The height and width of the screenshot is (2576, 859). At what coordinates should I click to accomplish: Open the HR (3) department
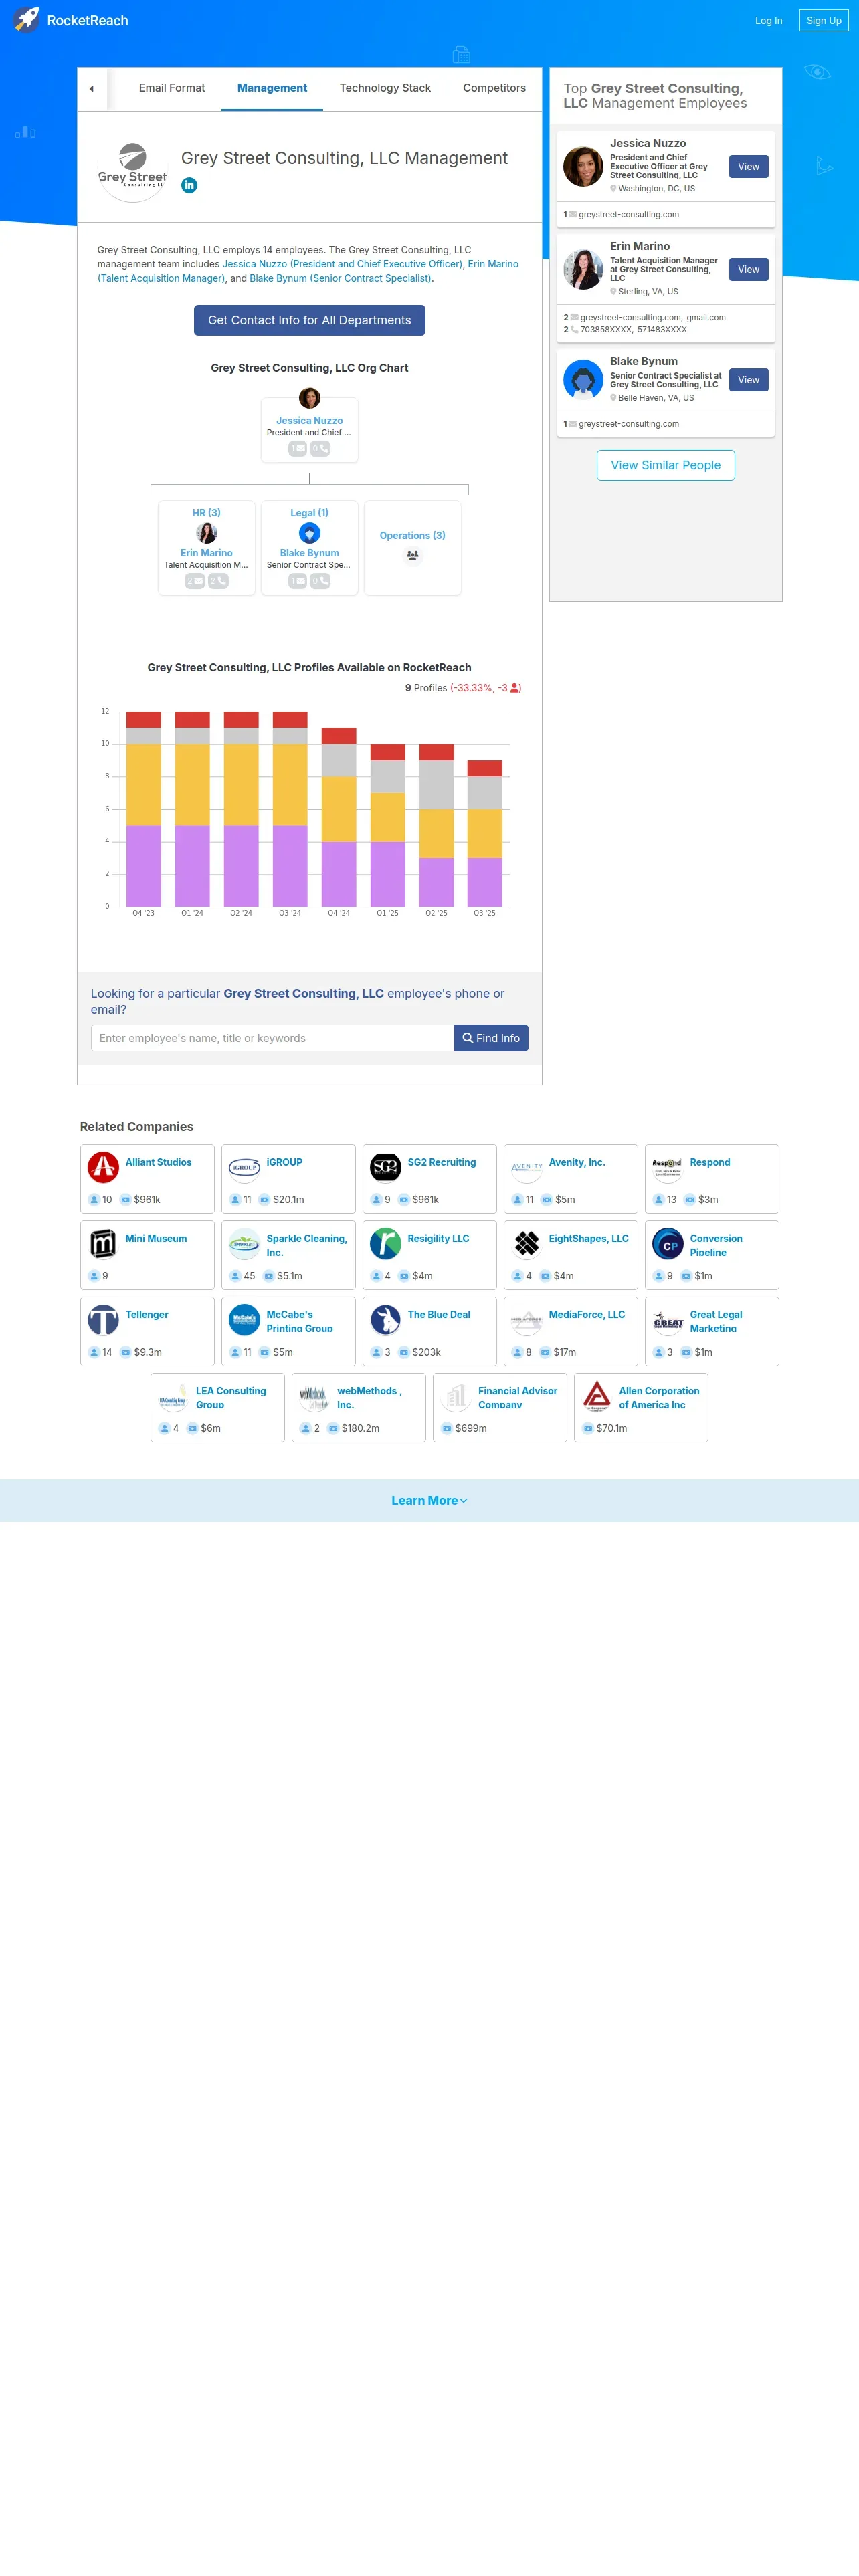tap(207, 513)
